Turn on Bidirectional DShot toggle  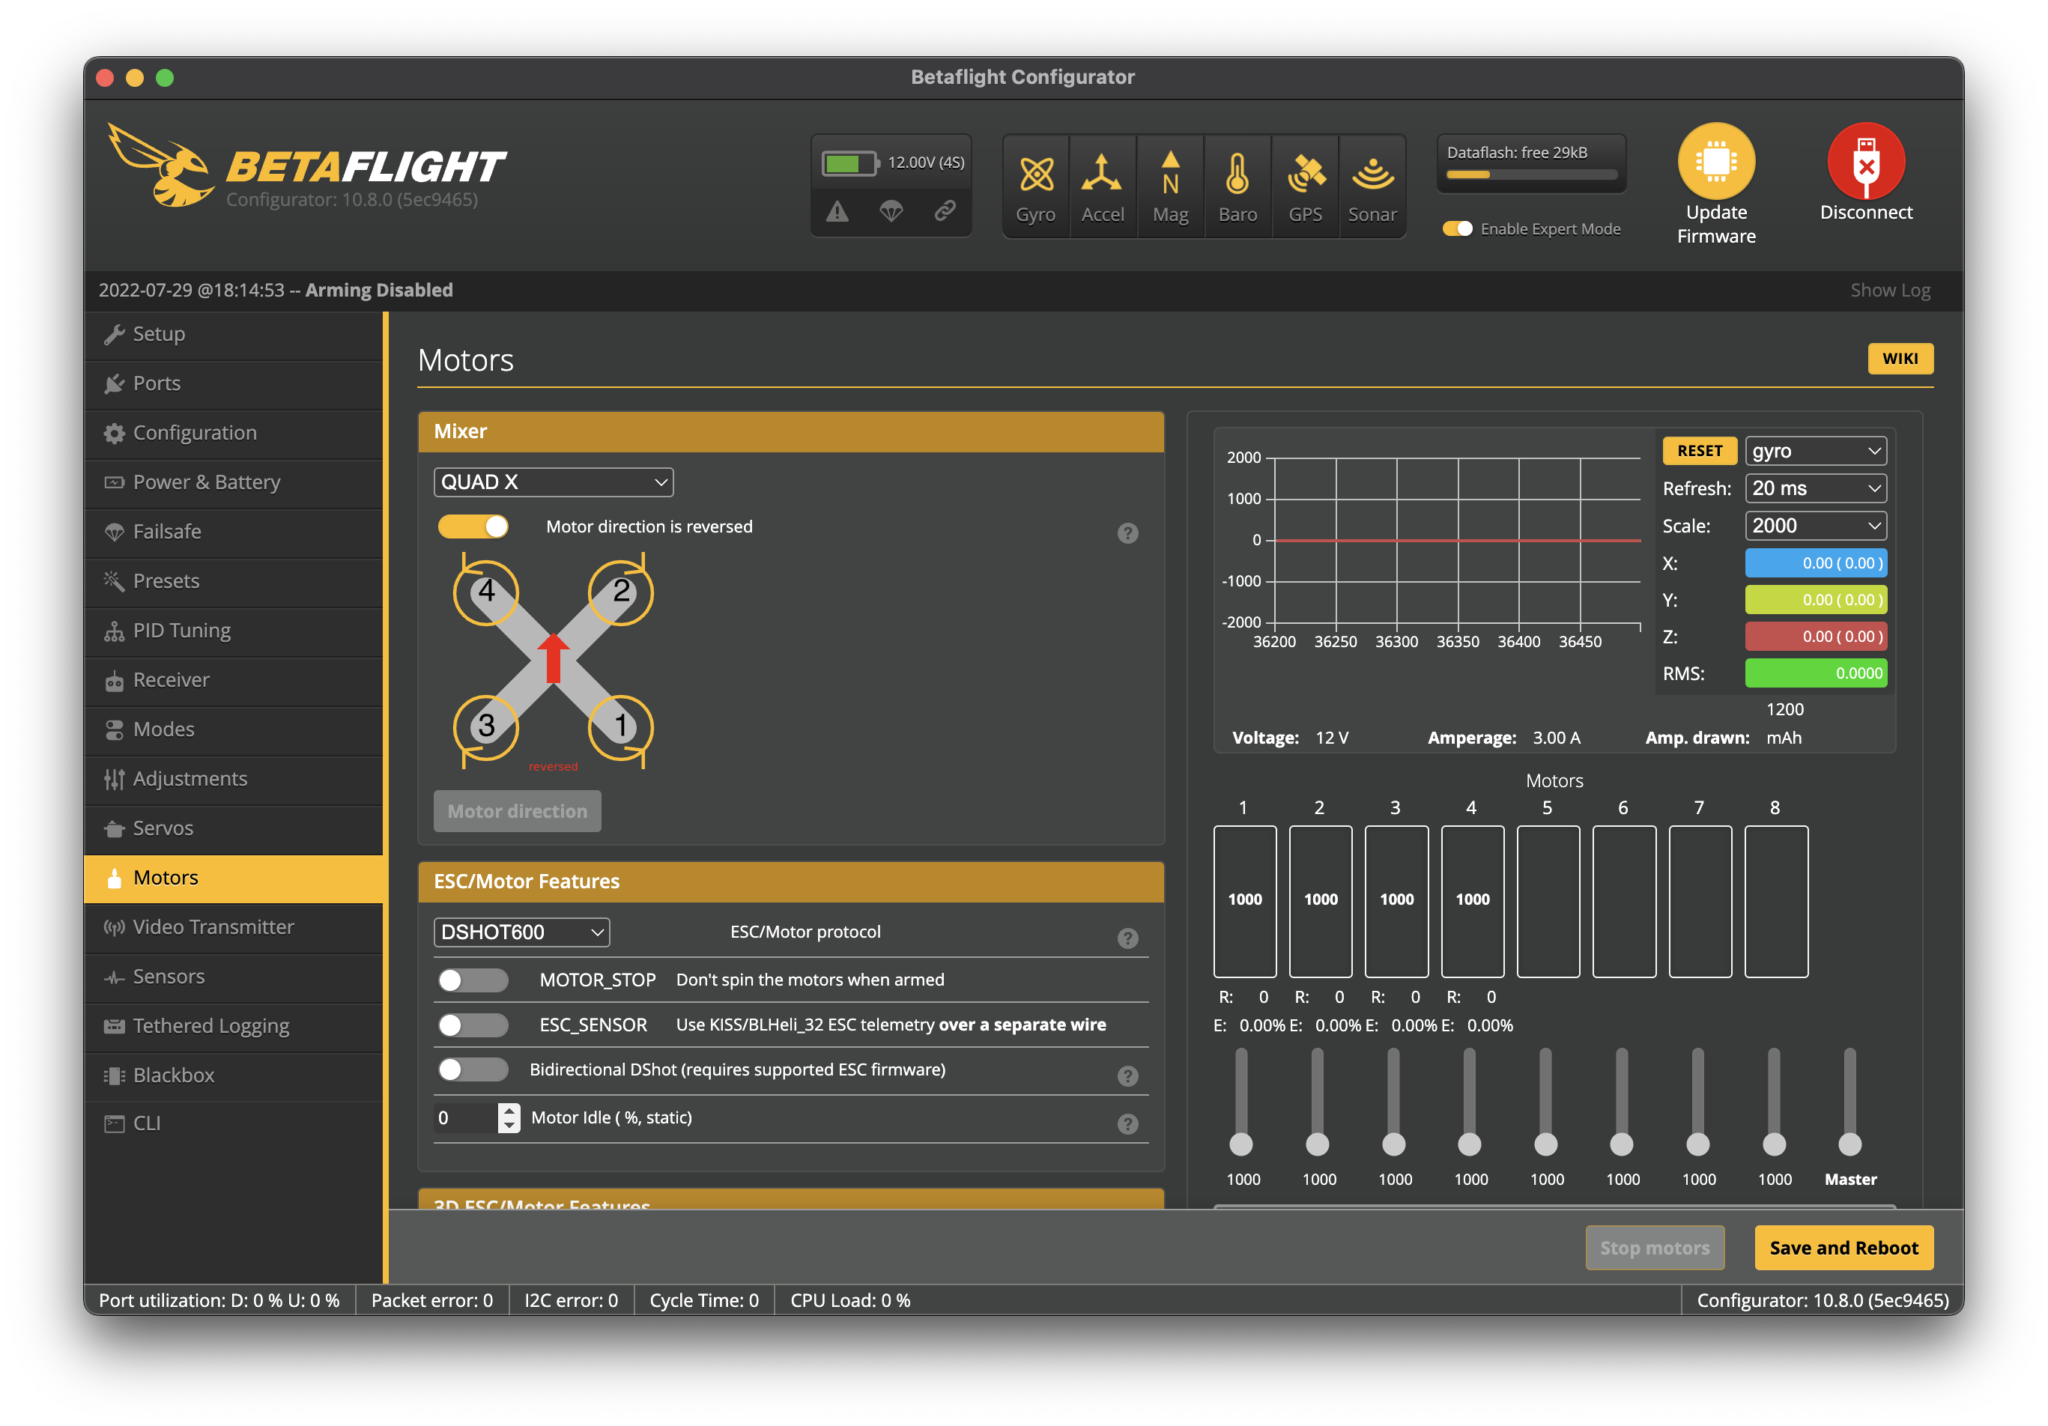click(x=473, y=1070)
